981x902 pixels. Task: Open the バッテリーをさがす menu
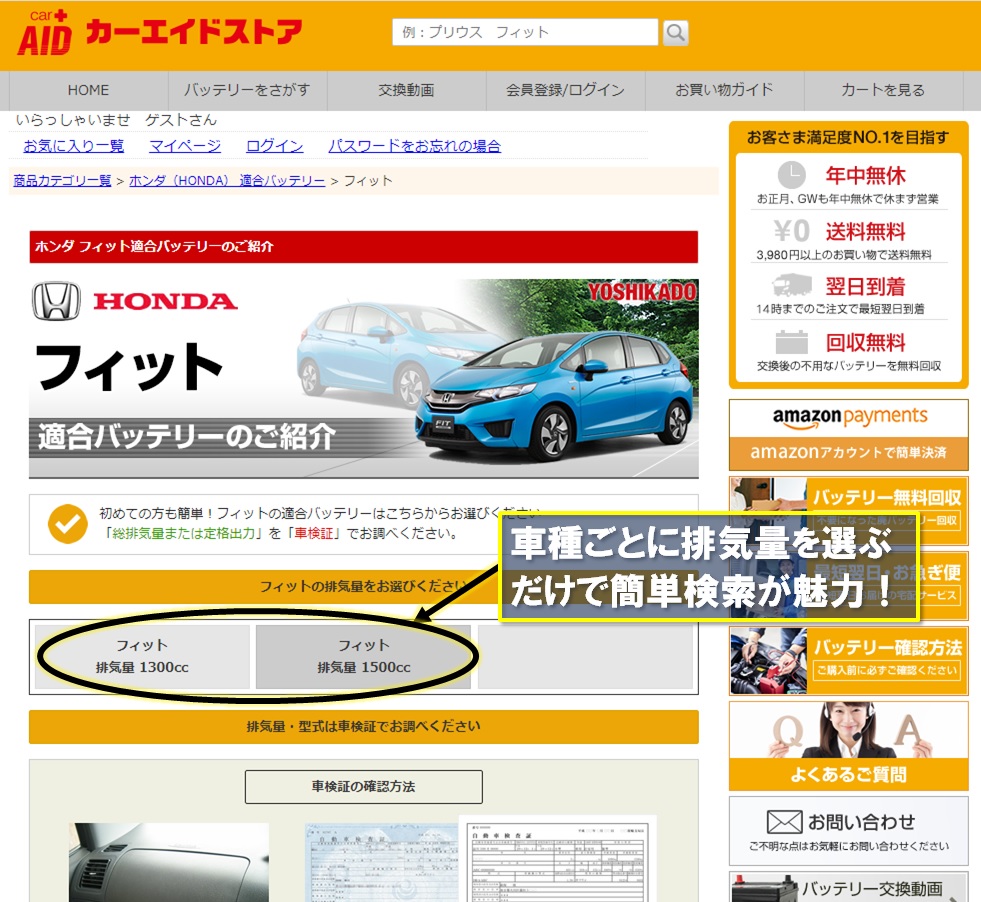point(247,90)
